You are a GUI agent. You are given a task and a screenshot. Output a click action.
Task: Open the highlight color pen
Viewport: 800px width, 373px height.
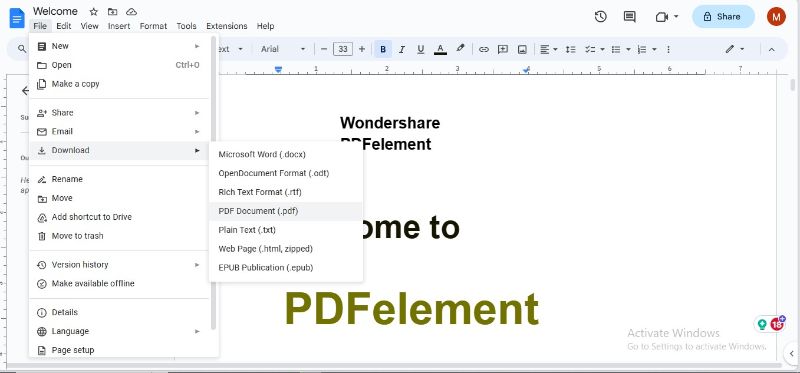coord(460,48)
